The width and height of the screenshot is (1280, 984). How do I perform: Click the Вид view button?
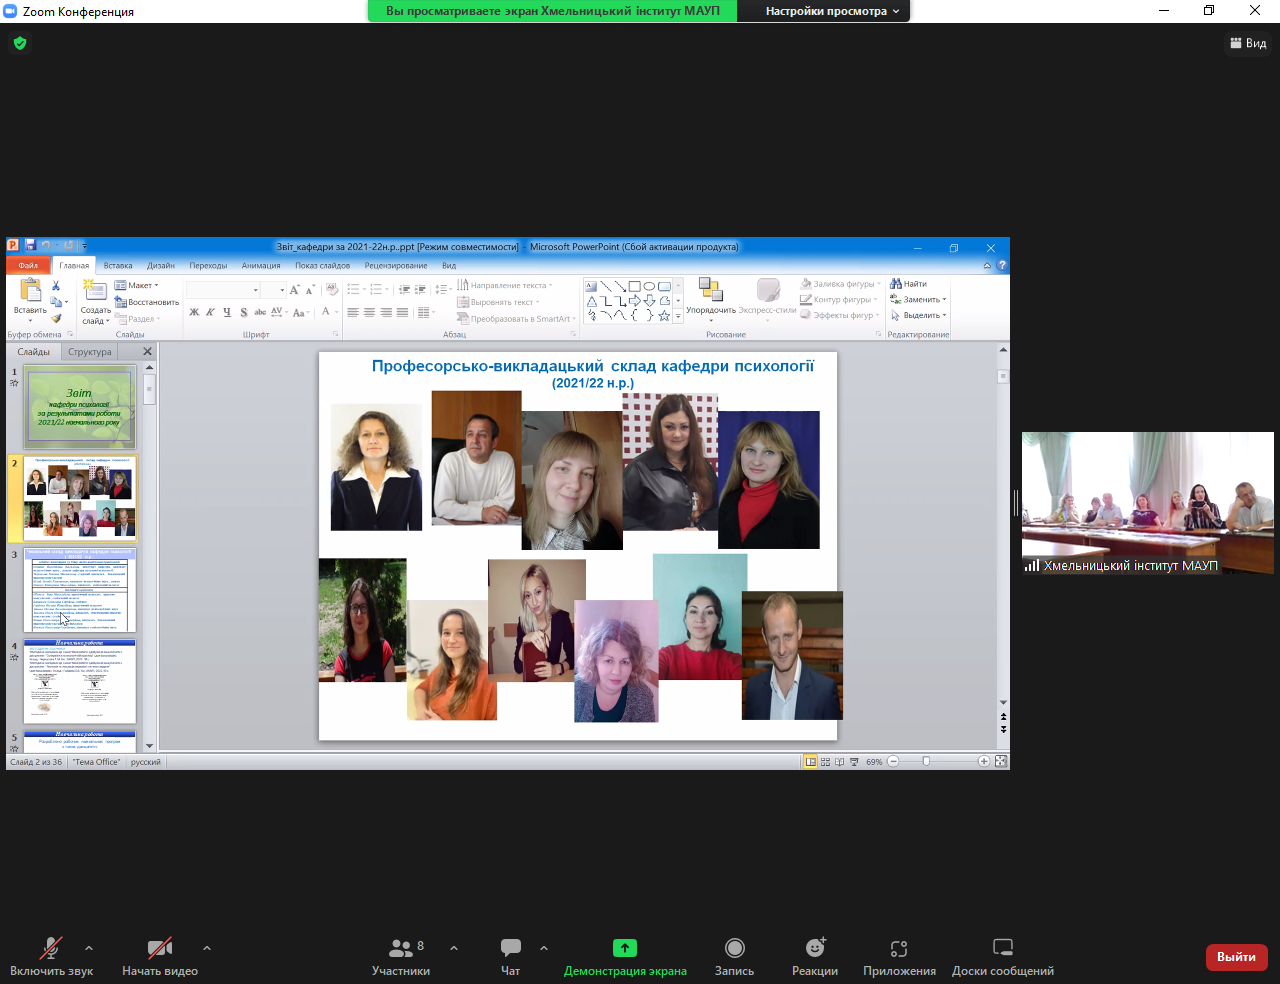click(x=1248, y=43)
